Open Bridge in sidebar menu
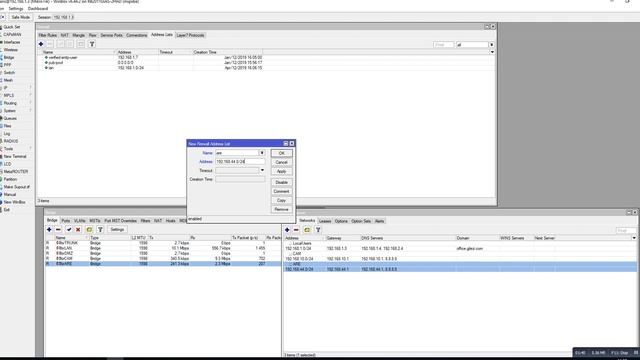This screenshot has height=360, width=640. point(9,58)
